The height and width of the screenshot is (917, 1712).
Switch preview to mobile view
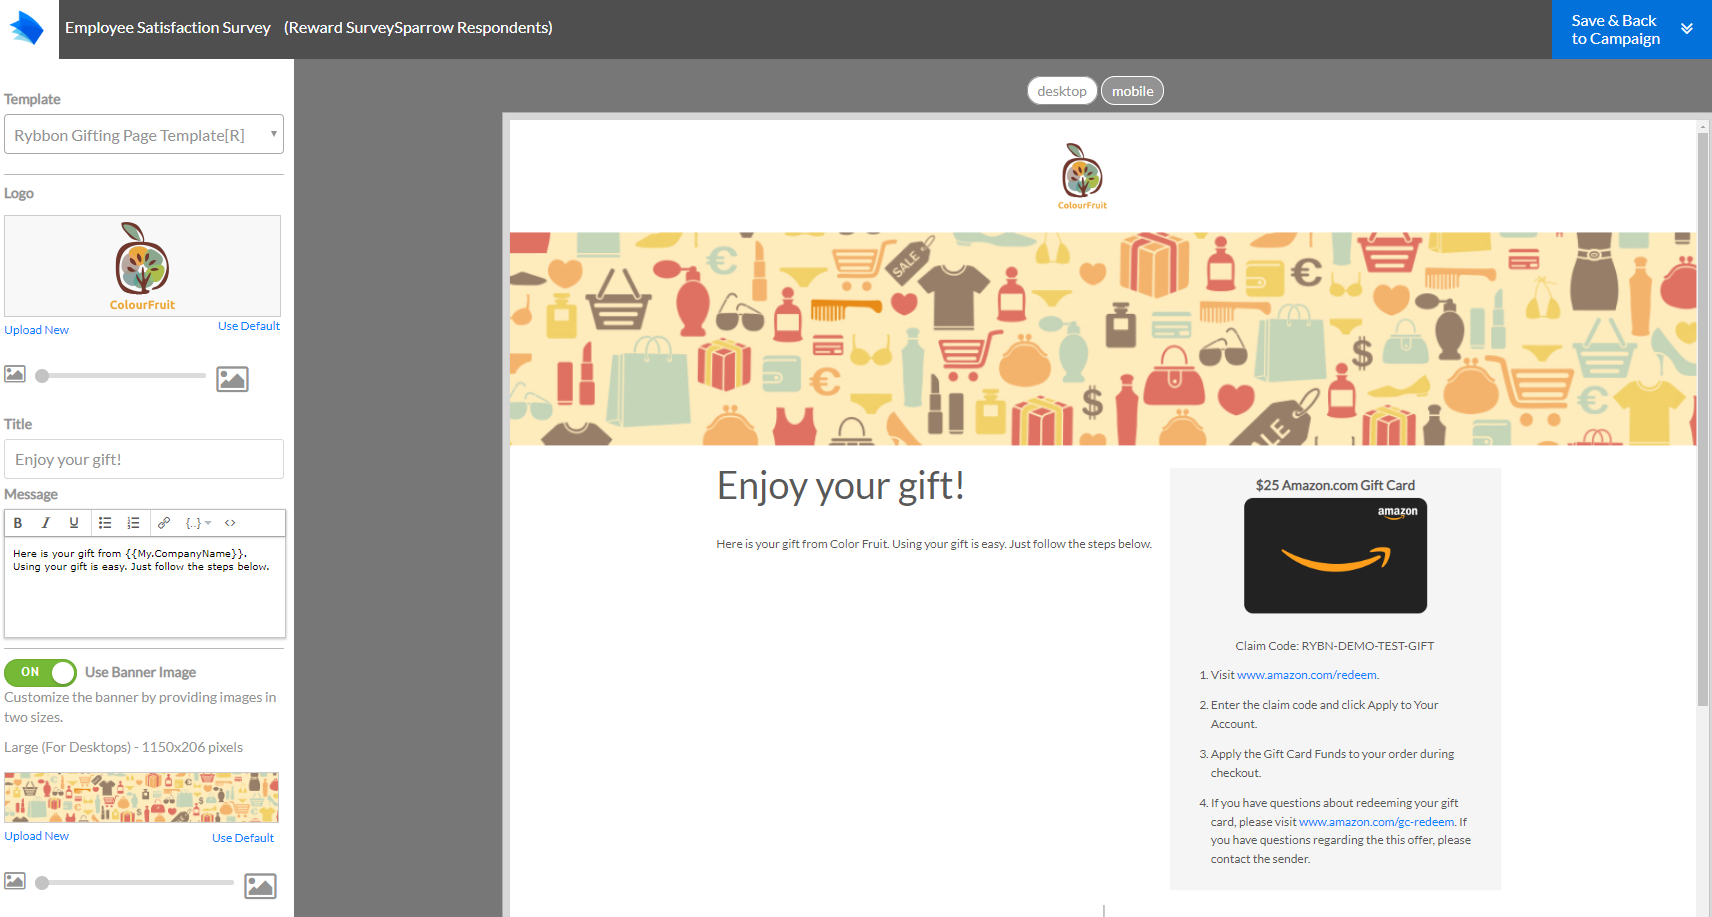[1132, 91]
